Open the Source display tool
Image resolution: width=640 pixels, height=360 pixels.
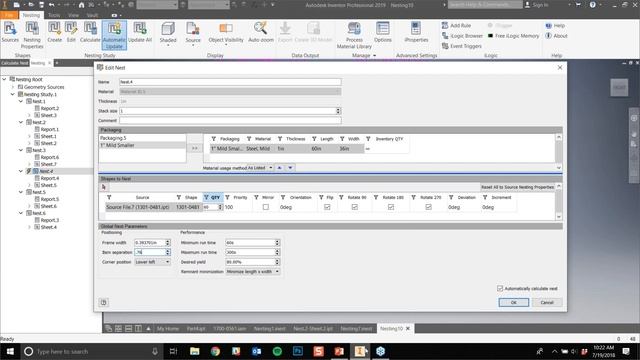(x=193, y=33)
